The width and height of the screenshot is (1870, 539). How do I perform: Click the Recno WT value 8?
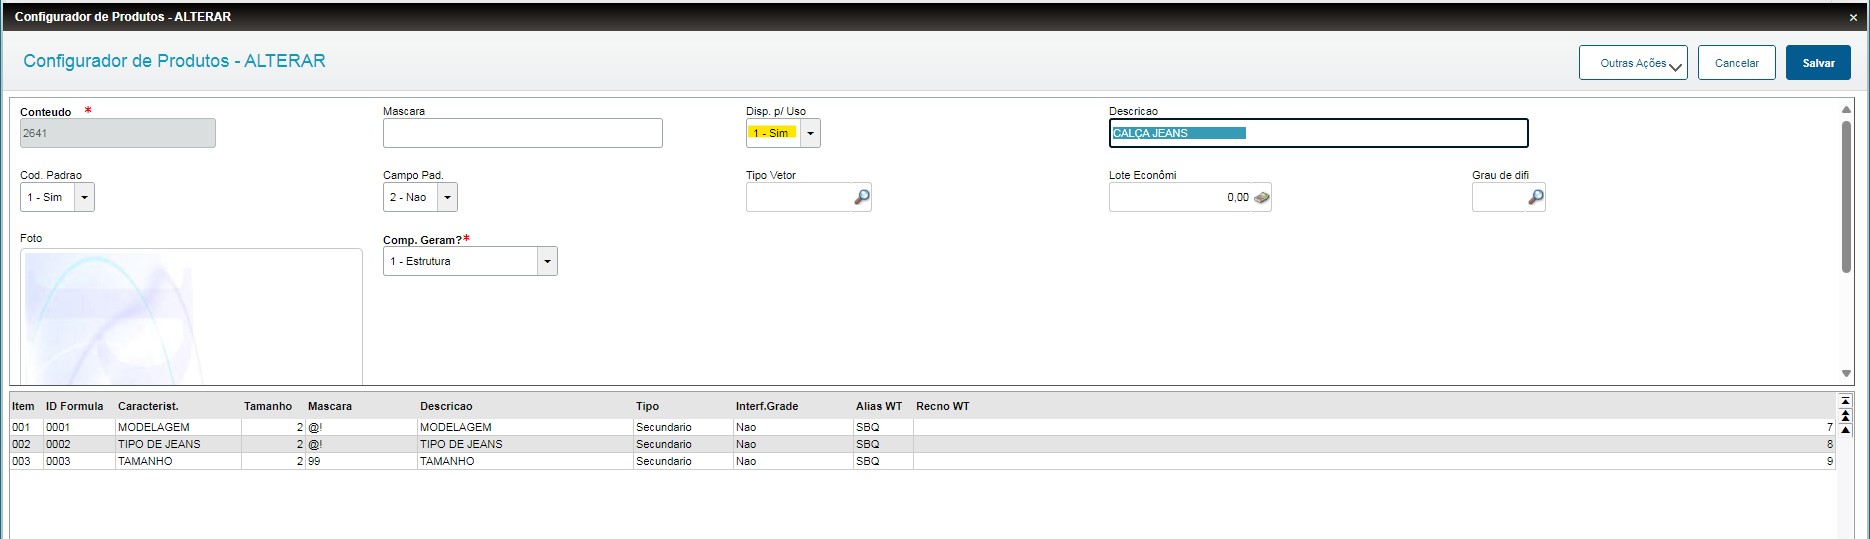tap(1374, 444)
